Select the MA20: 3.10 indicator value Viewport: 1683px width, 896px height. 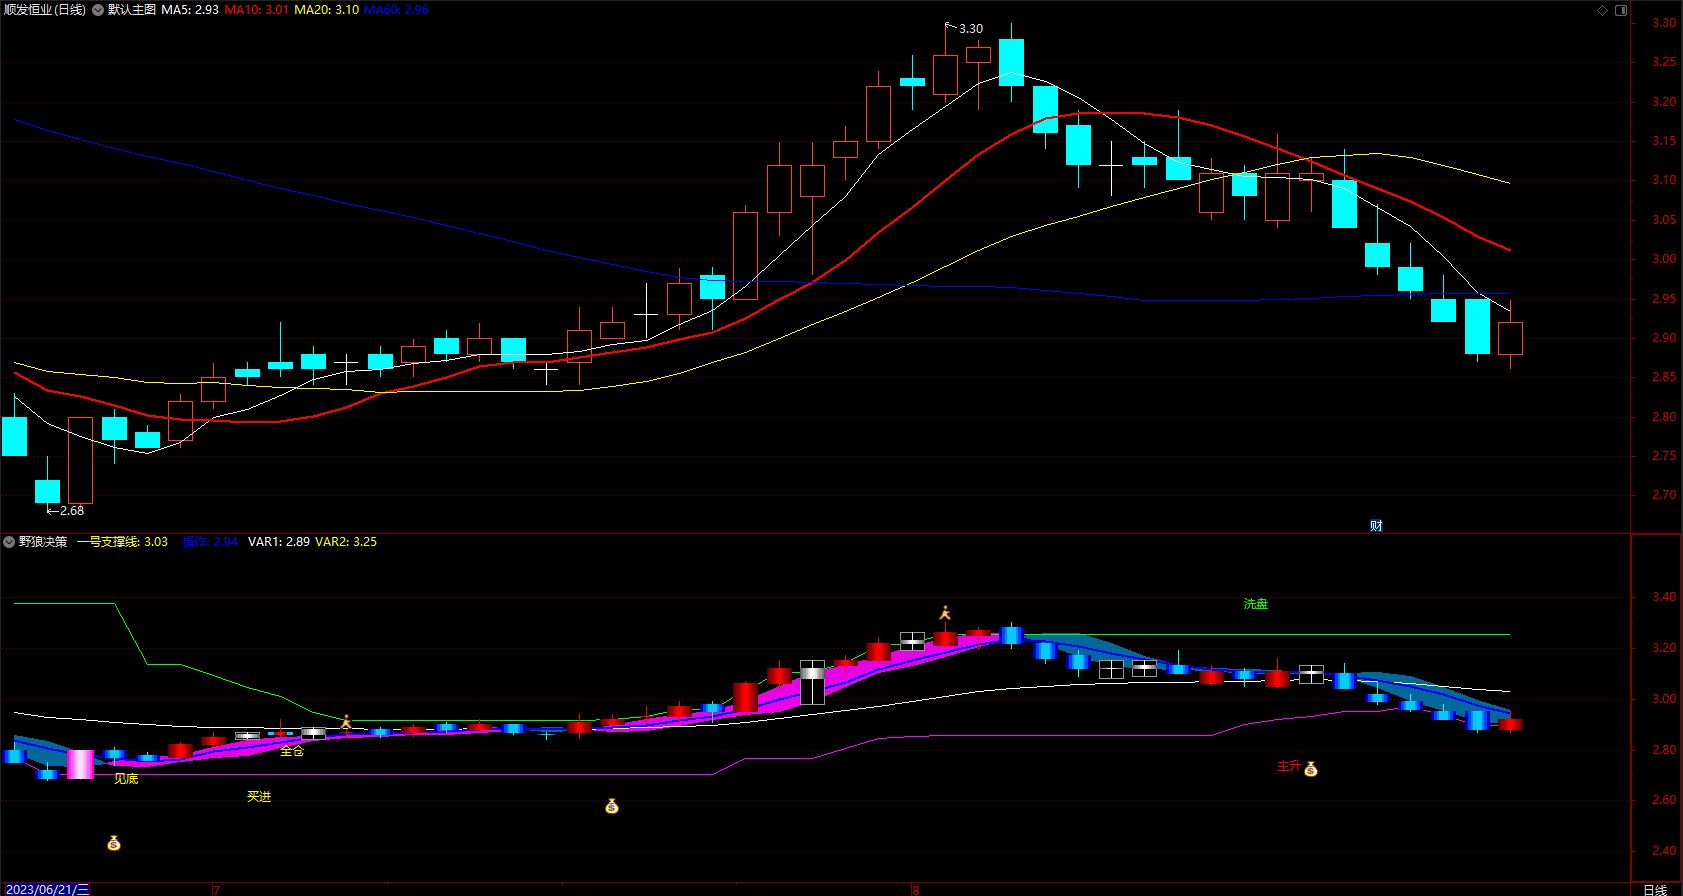tap(327, 10)
